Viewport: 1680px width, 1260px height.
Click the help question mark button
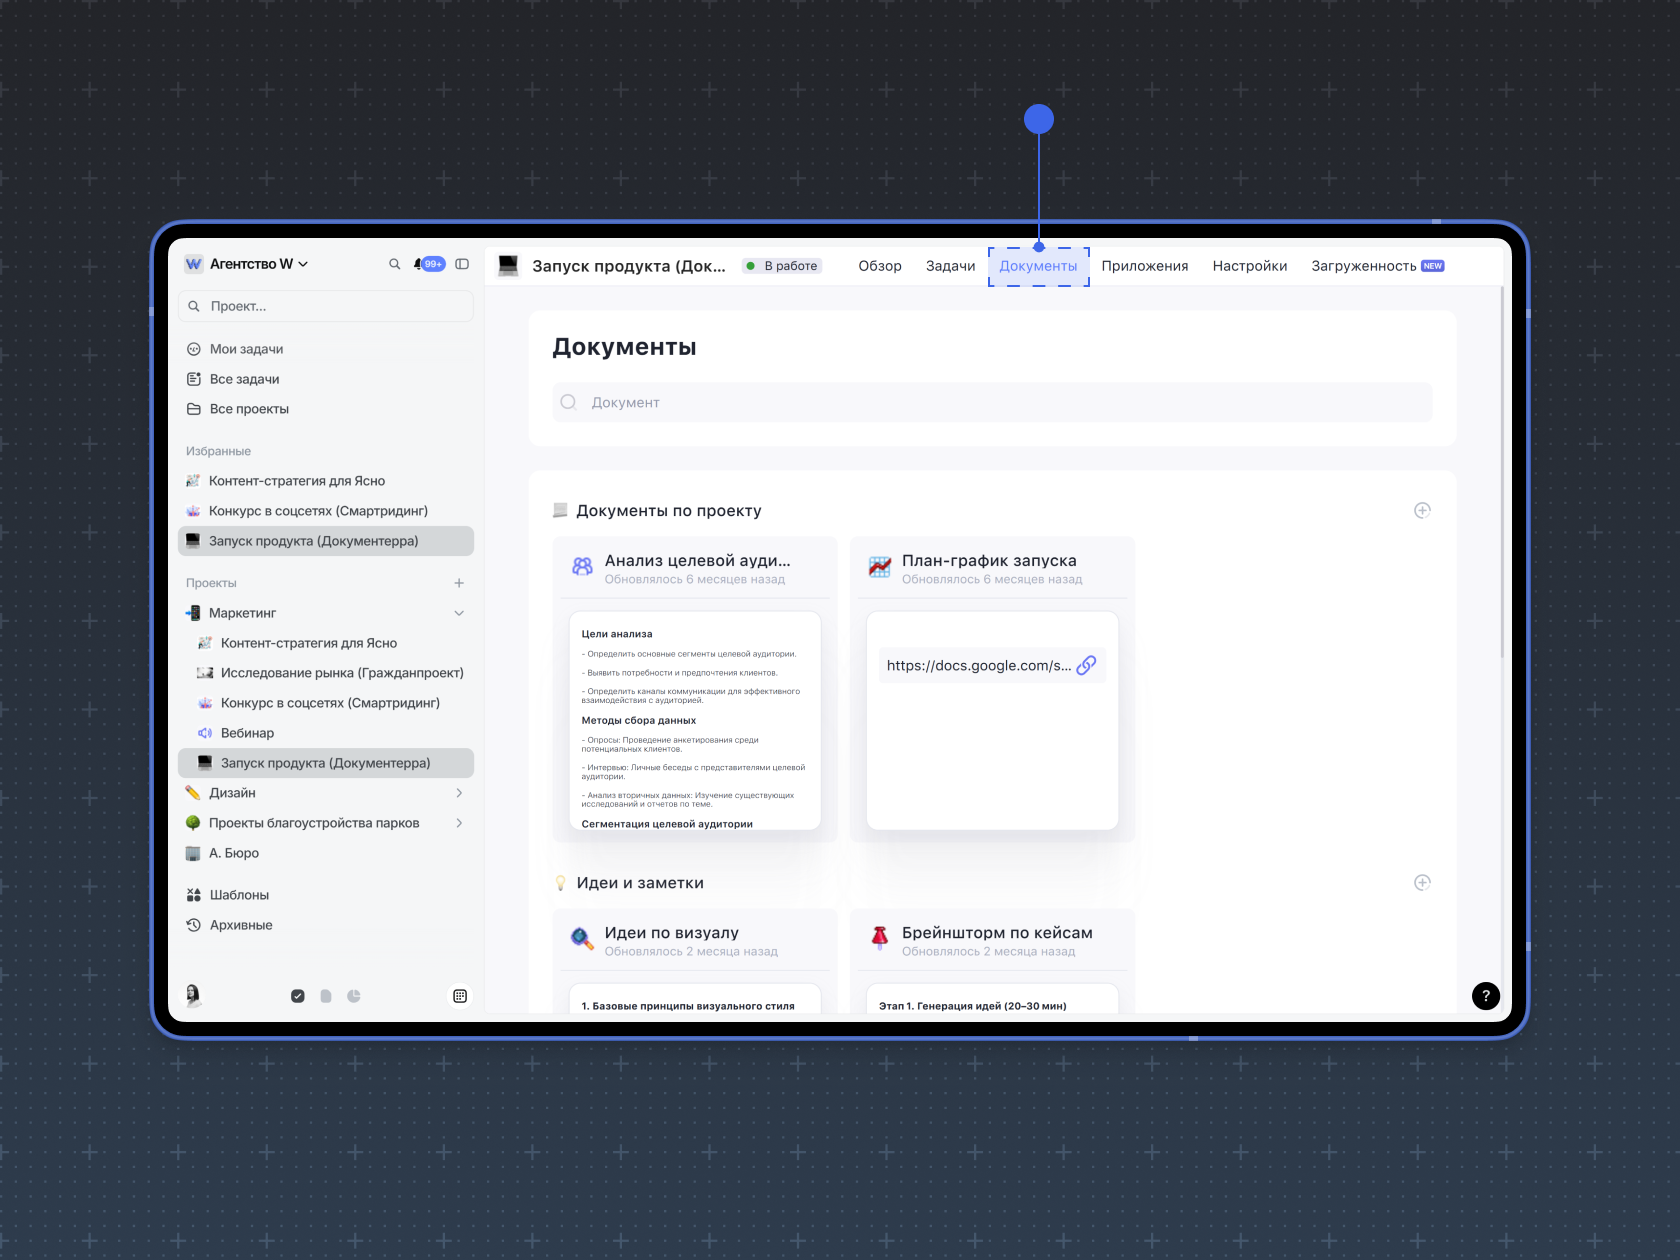coord(1485,995)
